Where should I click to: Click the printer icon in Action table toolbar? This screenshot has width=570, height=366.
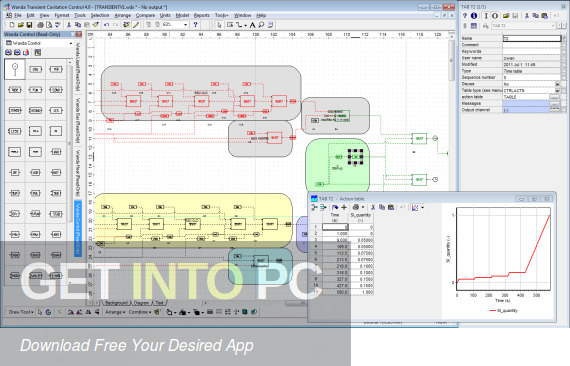[356, 208]
